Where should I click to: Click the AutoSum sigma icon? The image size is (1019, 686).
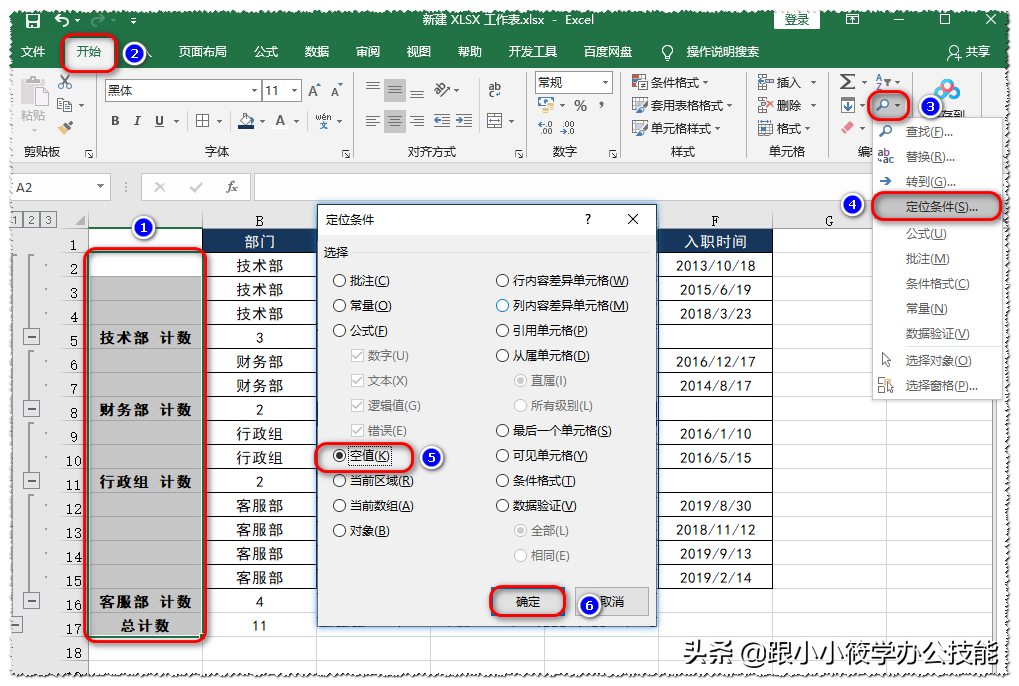tap(847, 82)
